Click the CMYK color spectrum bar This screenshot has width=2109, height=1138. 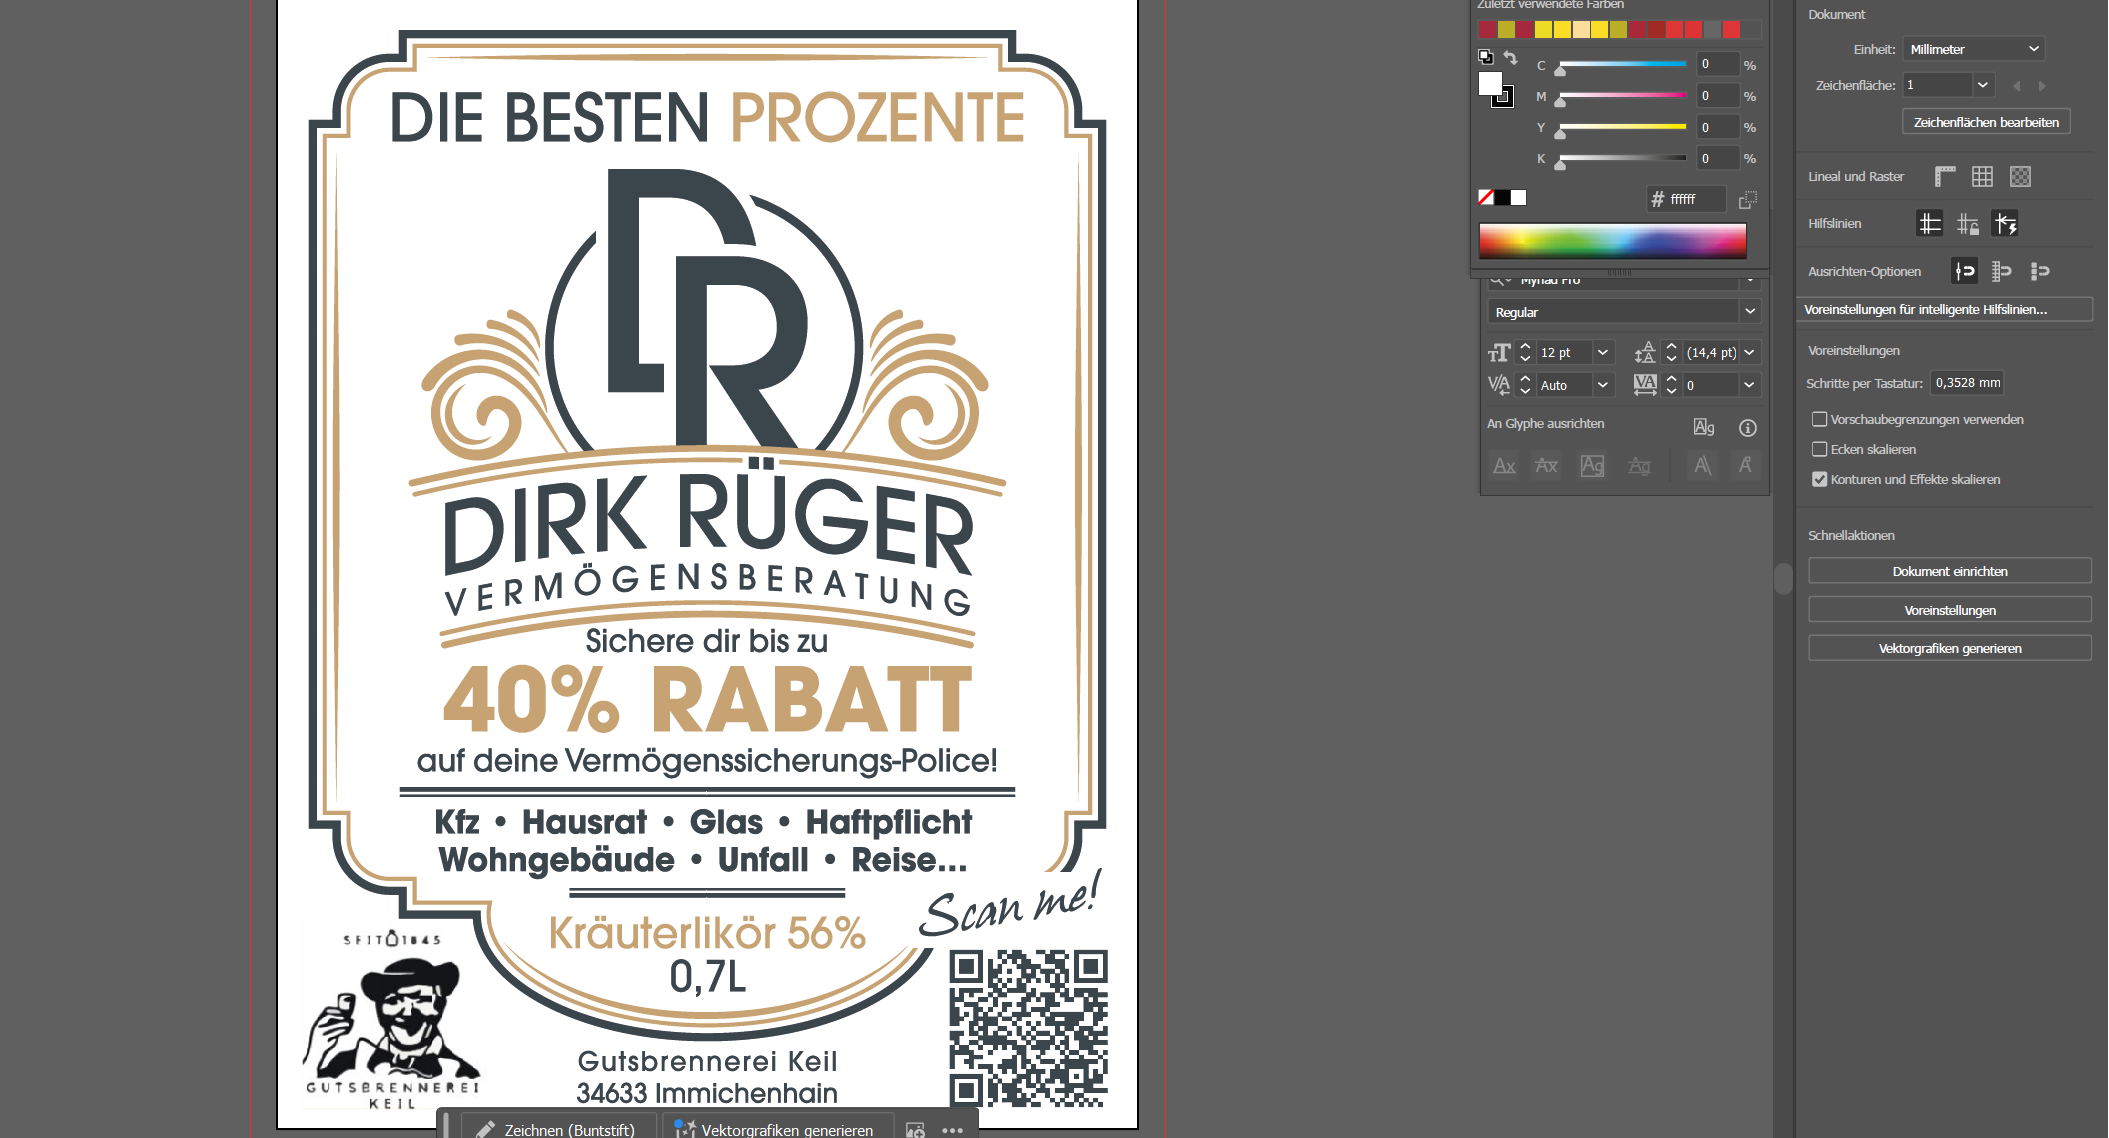pos(1612,240)
